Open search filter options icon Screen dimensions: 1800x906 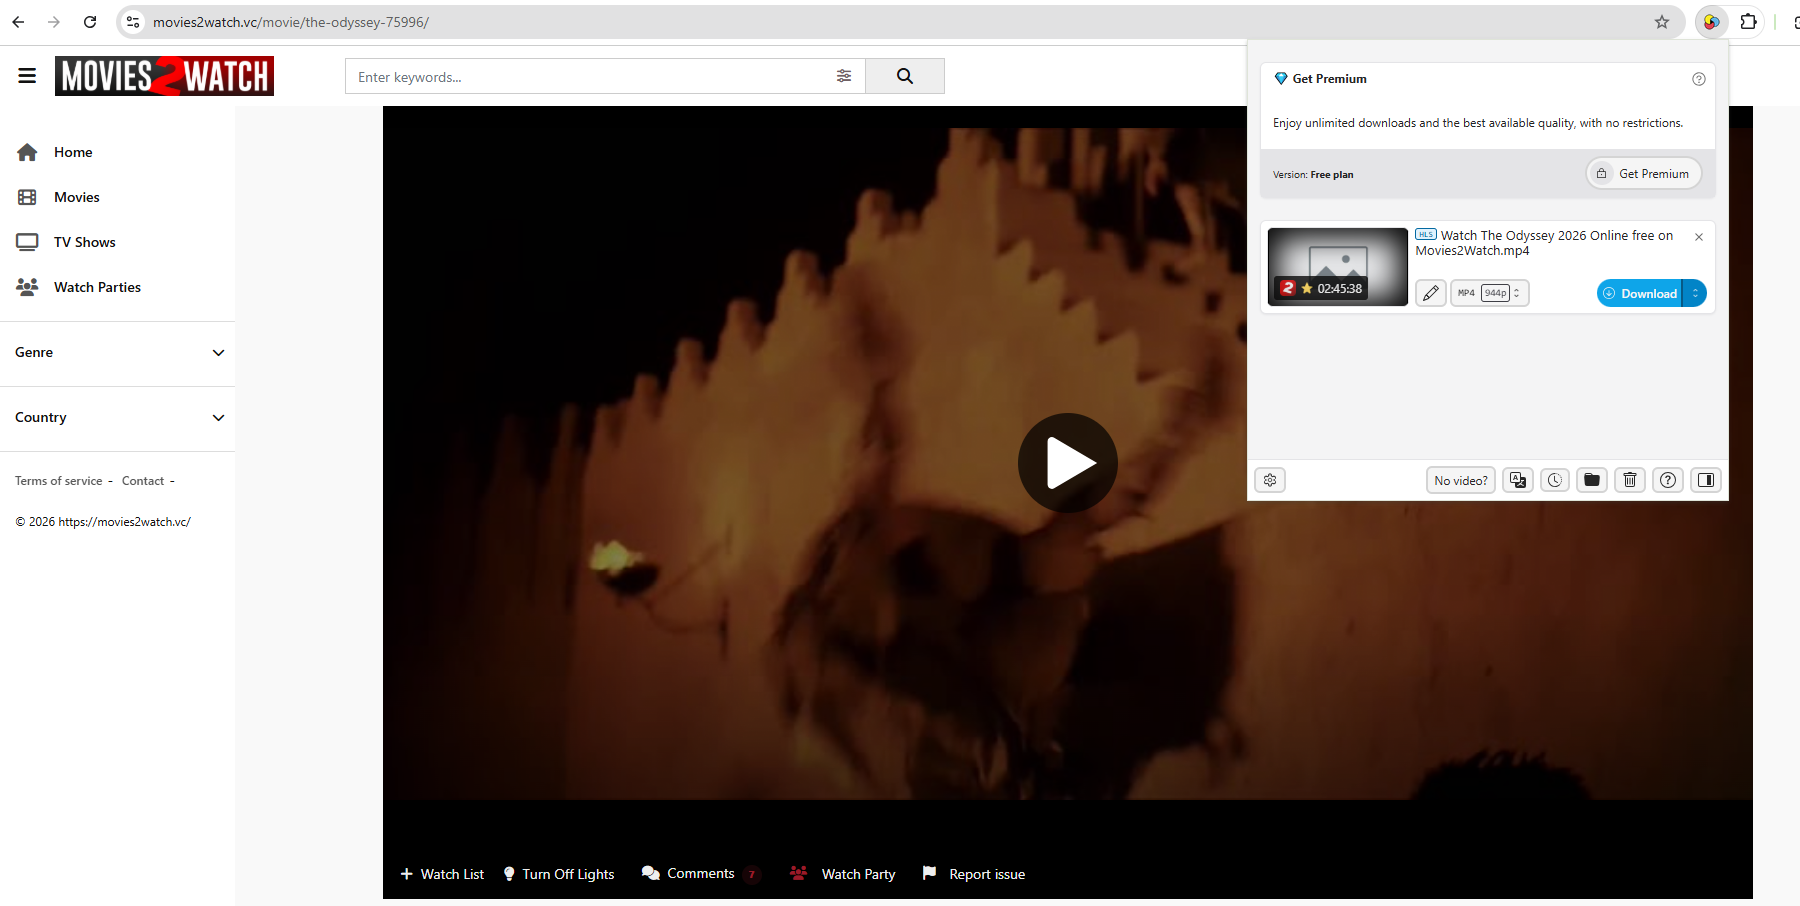click(844, 76)
